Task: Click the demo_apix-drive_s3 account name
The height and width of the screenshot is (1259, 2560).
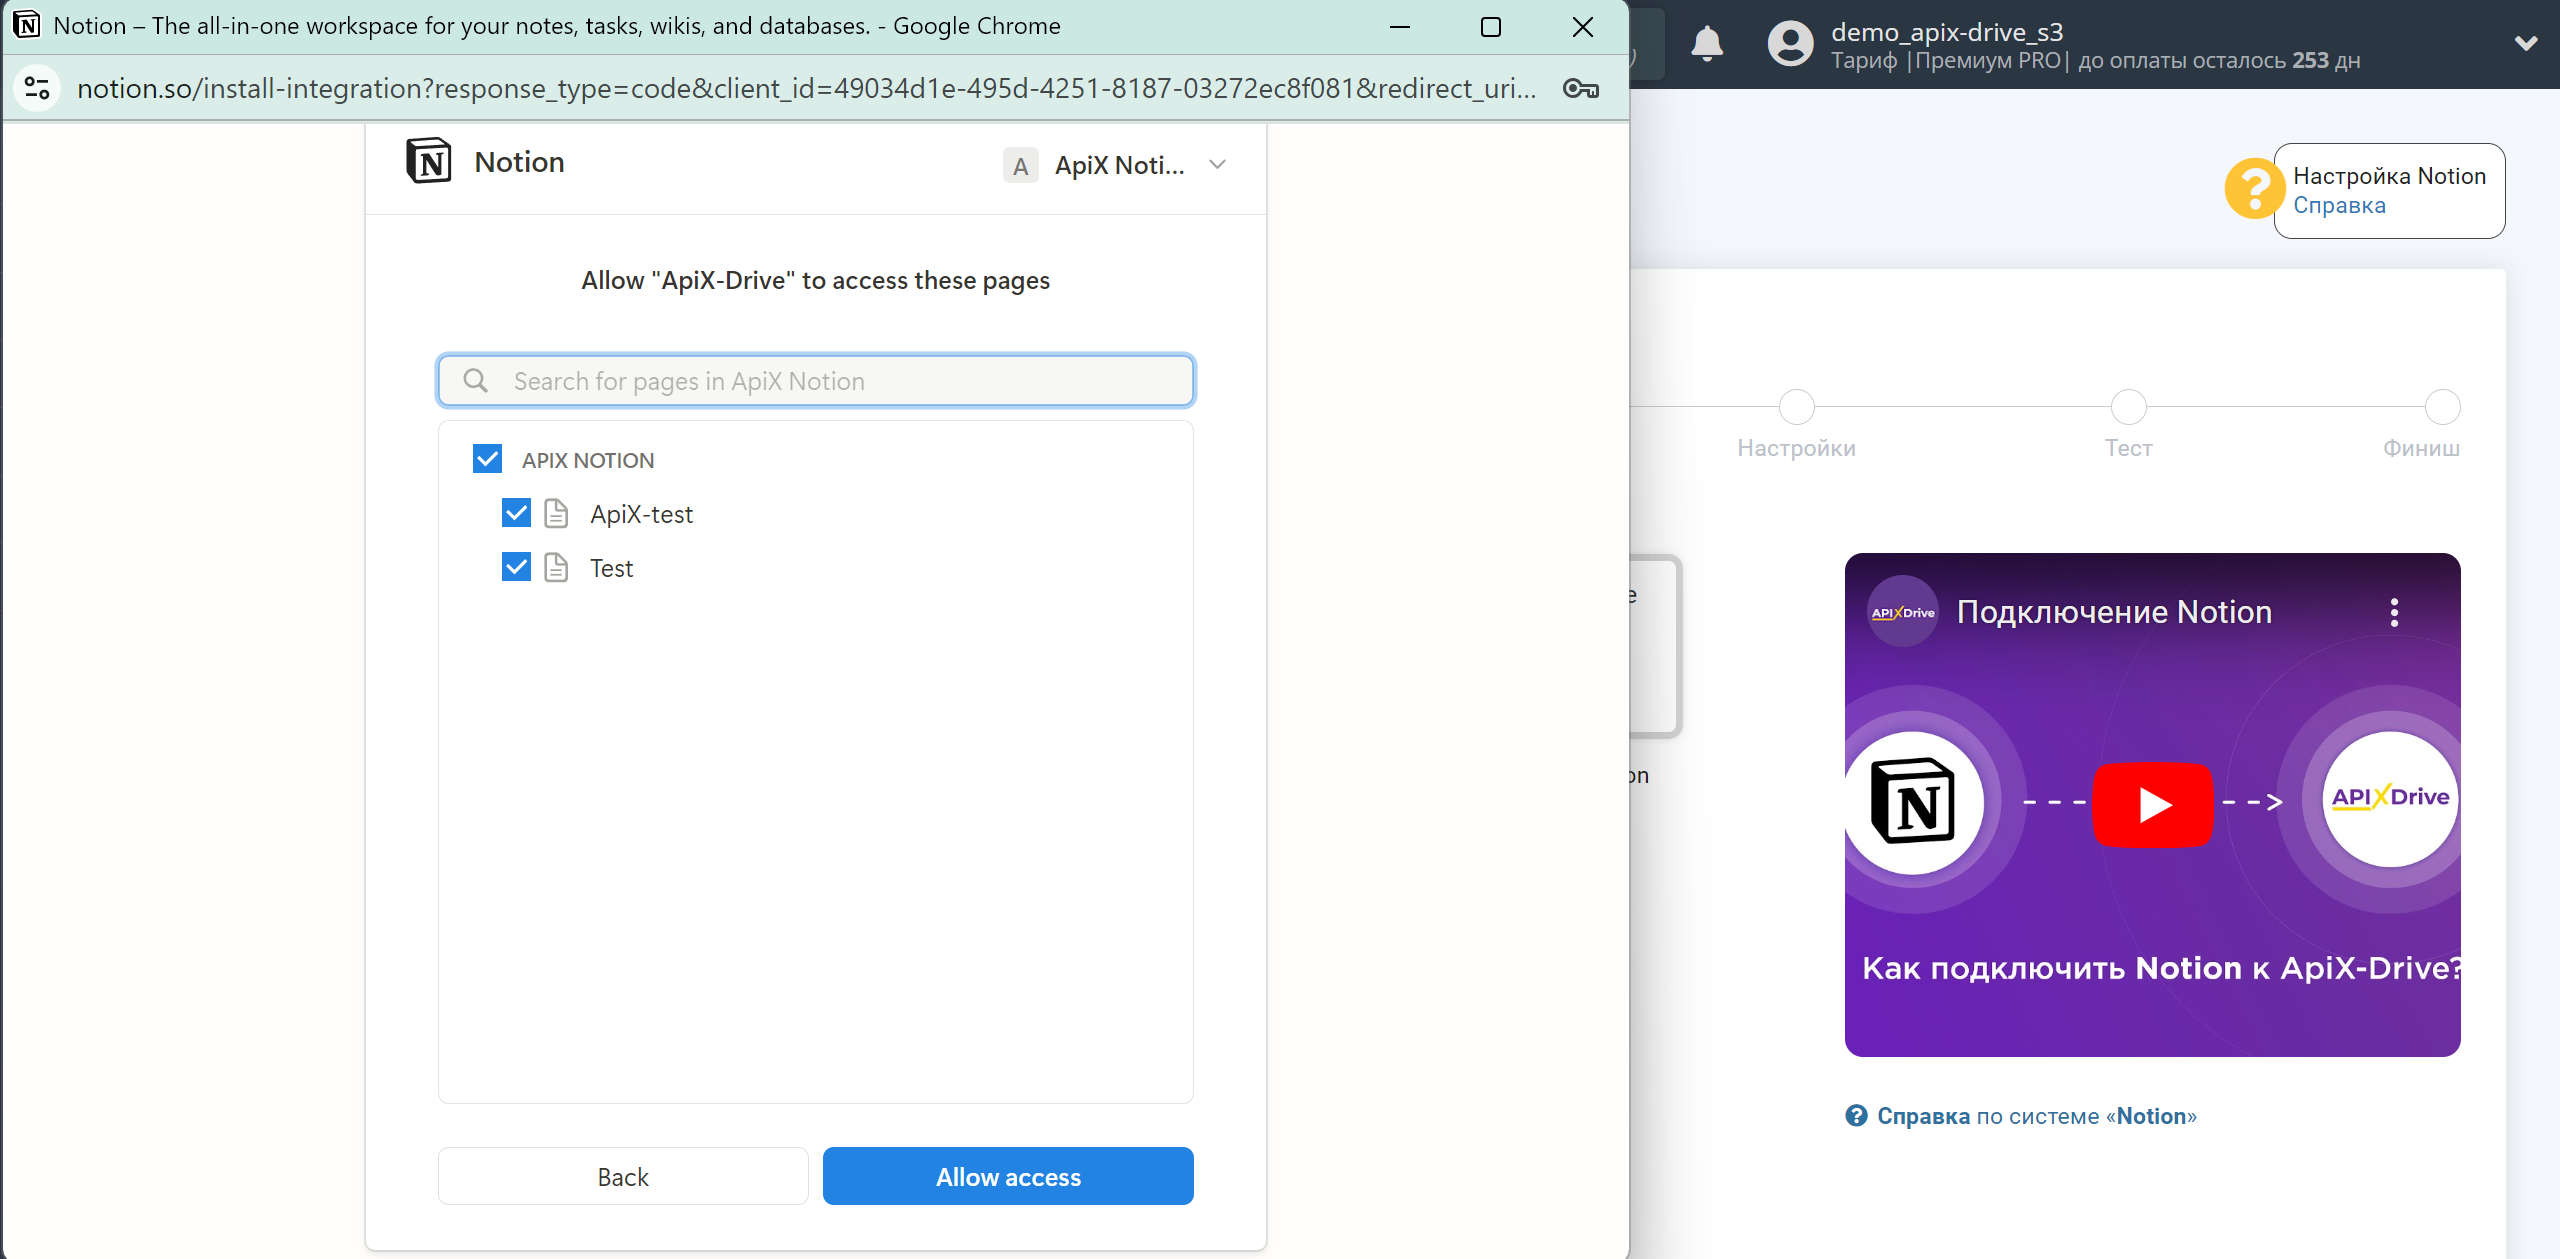Action: (1947, 32)
